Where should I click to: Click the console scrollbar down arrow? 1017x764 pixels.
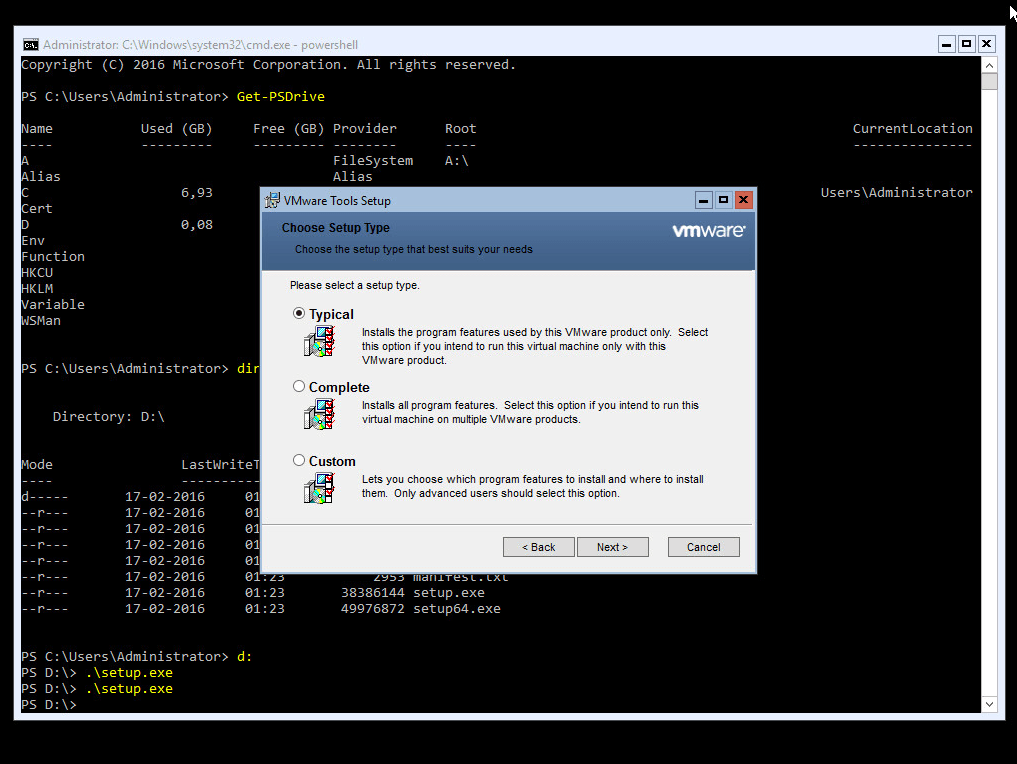pos(989,704)
